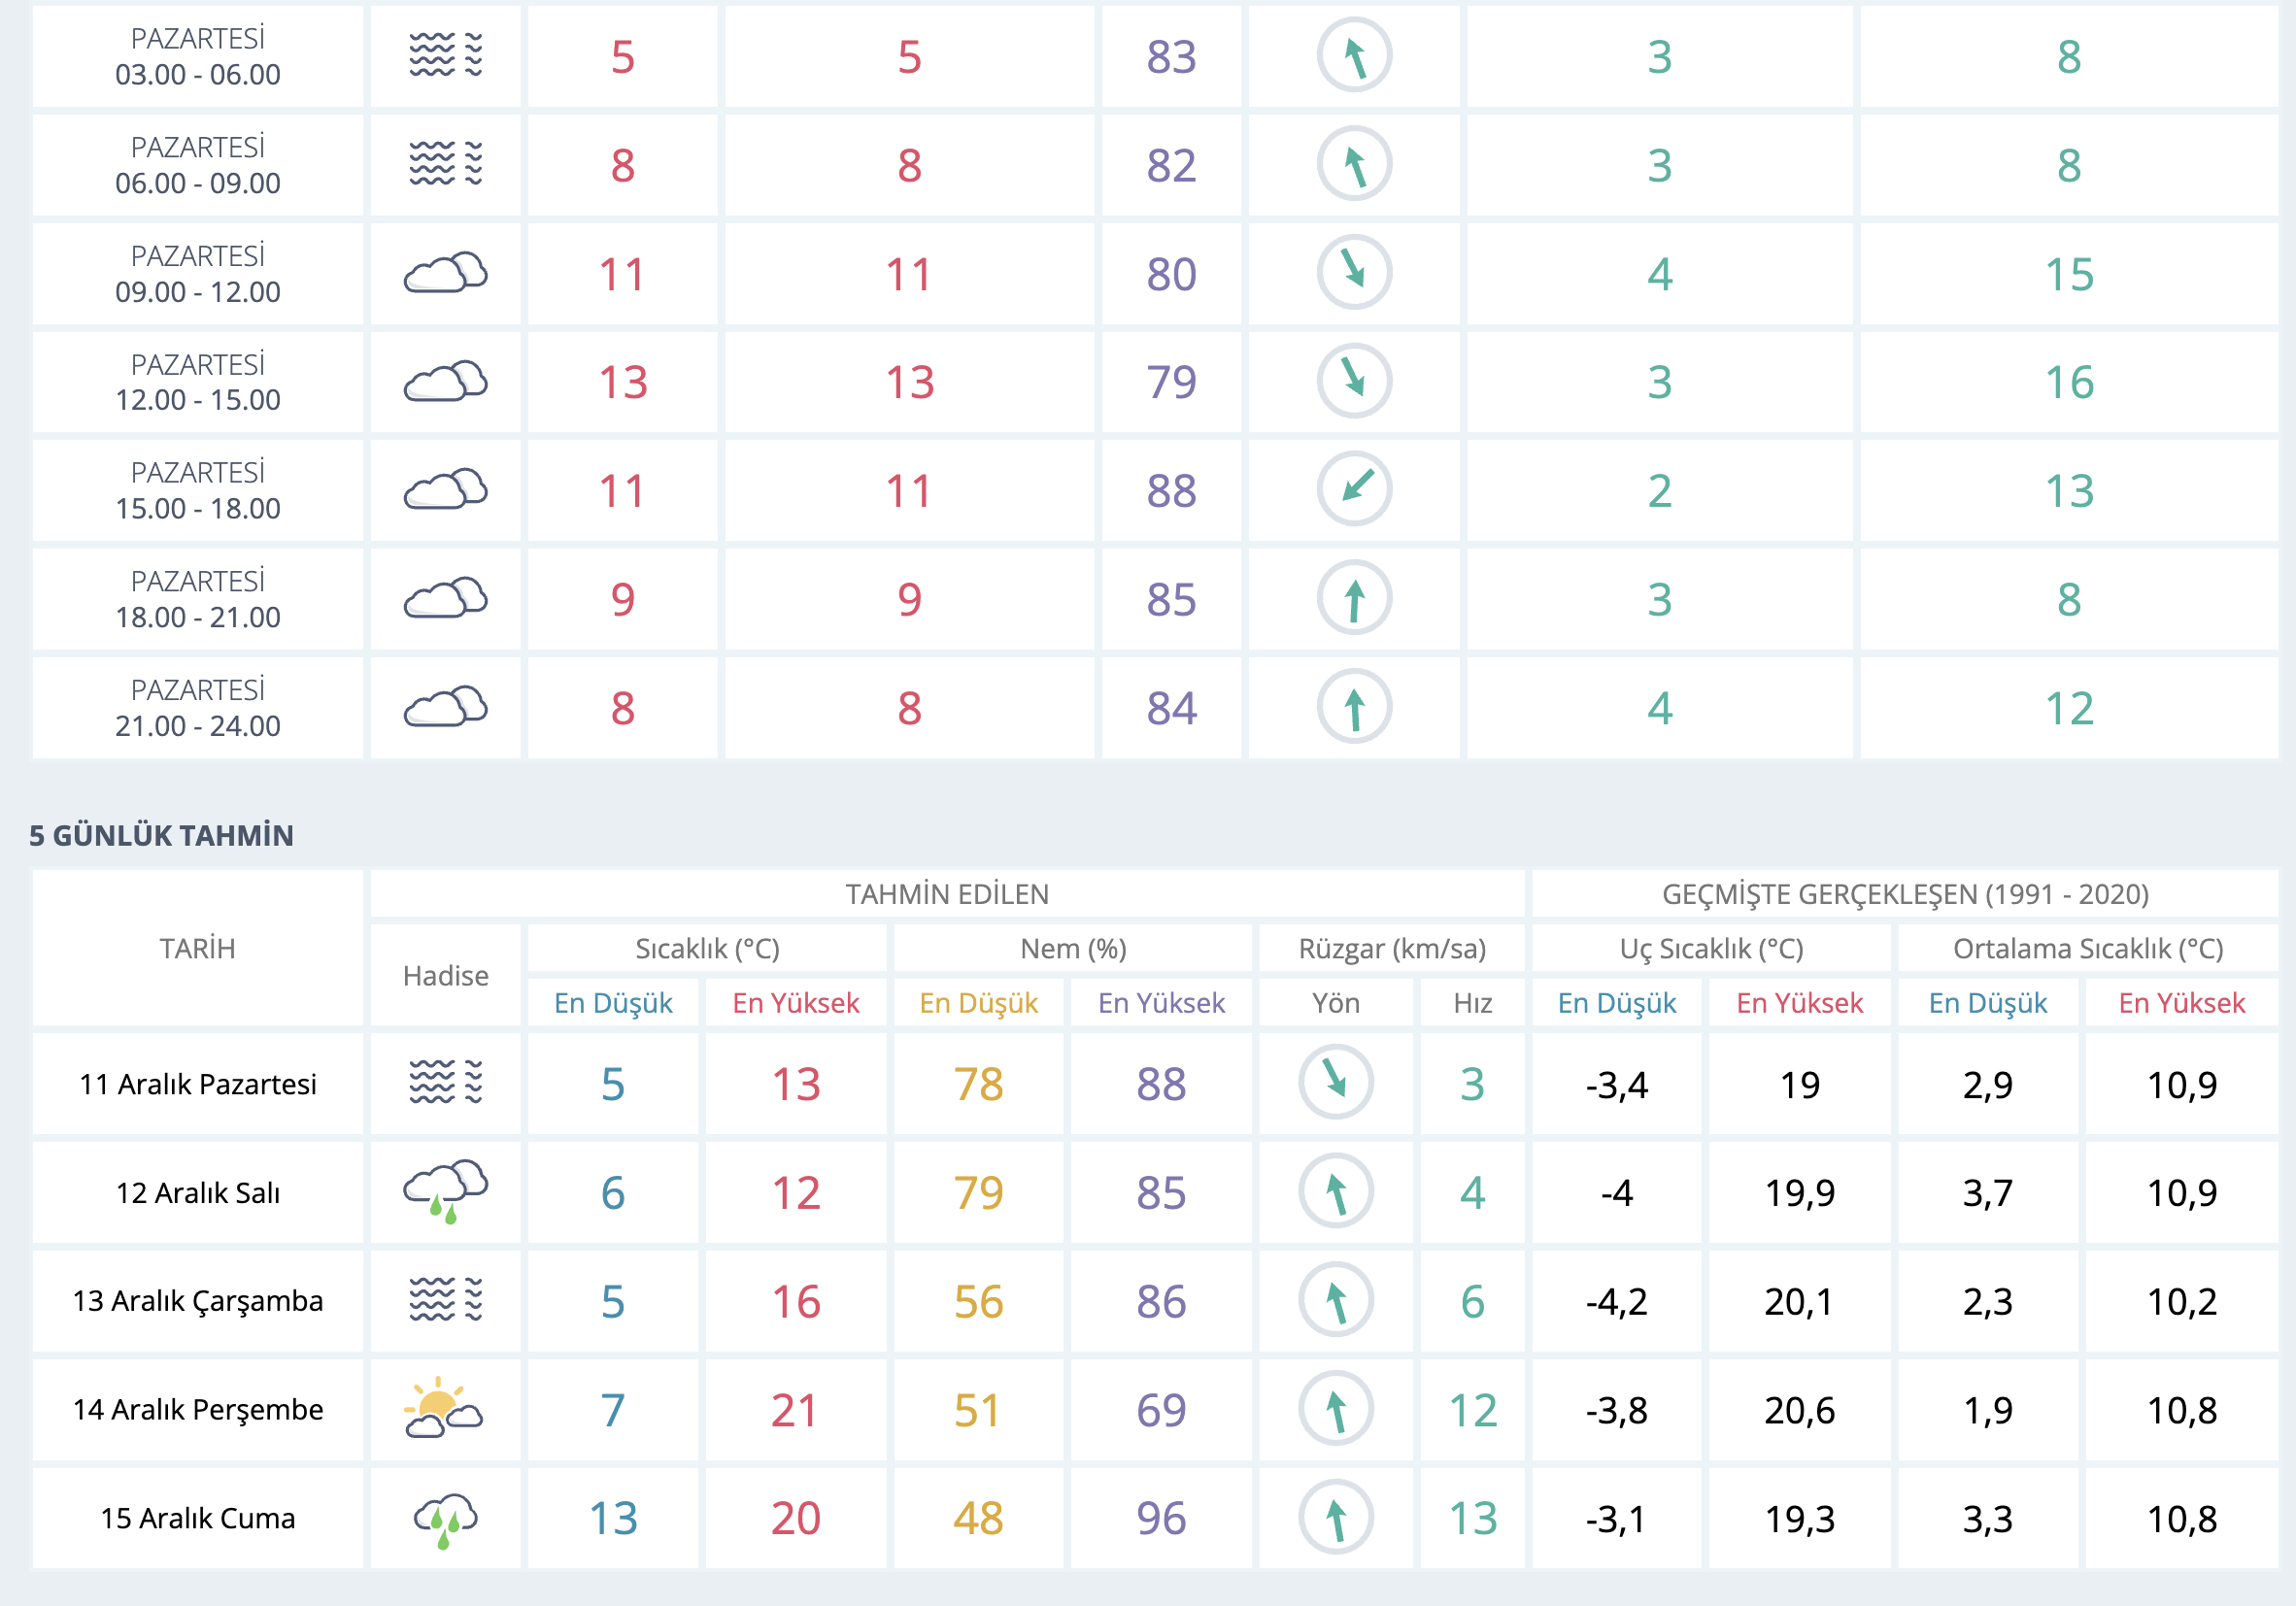
Task: Click fog icon for 13 Aralık Çarşamba
Action: coord(445,1300)
